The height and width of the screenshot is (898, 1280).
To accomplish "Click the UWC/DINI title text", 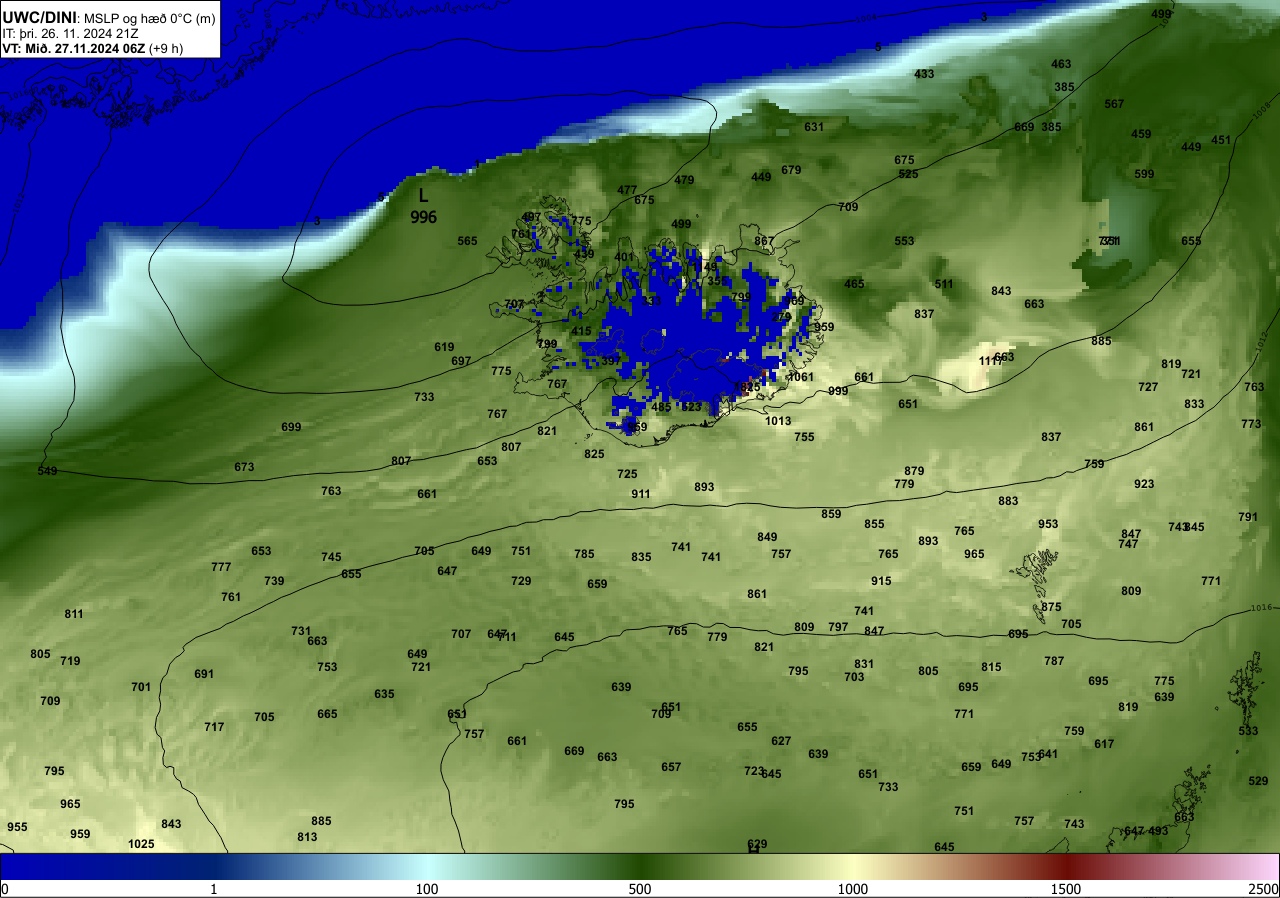I will click(x=39, y=17).
